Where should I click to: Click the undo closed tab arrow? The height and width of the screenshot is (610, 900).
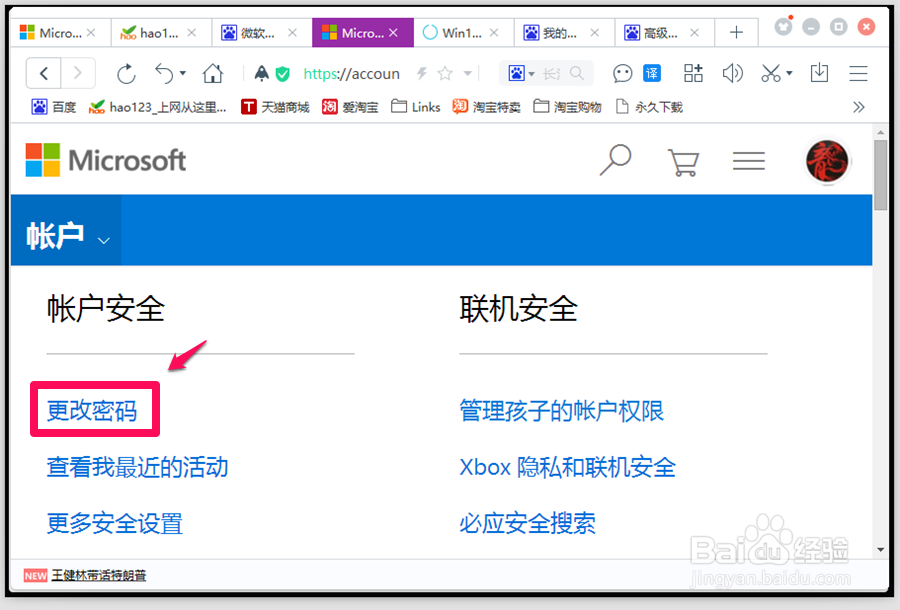point(165,73)
